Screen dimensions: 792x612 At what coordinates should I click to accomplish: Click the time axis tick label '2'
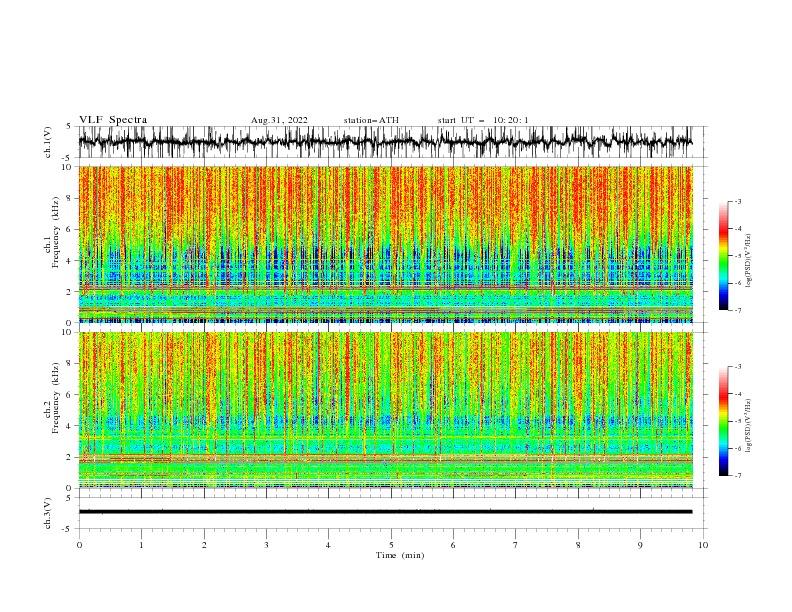[204, 545]
